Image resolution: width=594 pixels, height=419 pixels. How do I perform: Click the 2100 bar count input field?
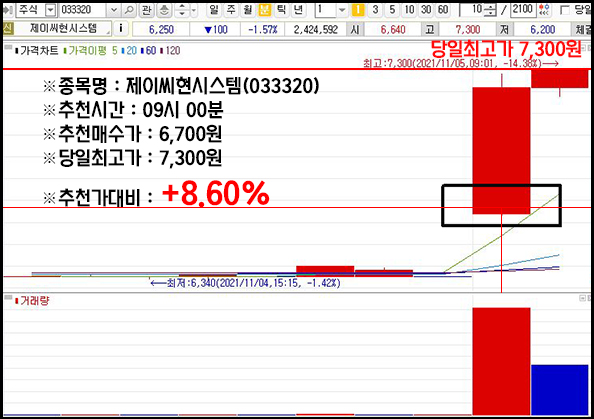pos(523,10)
